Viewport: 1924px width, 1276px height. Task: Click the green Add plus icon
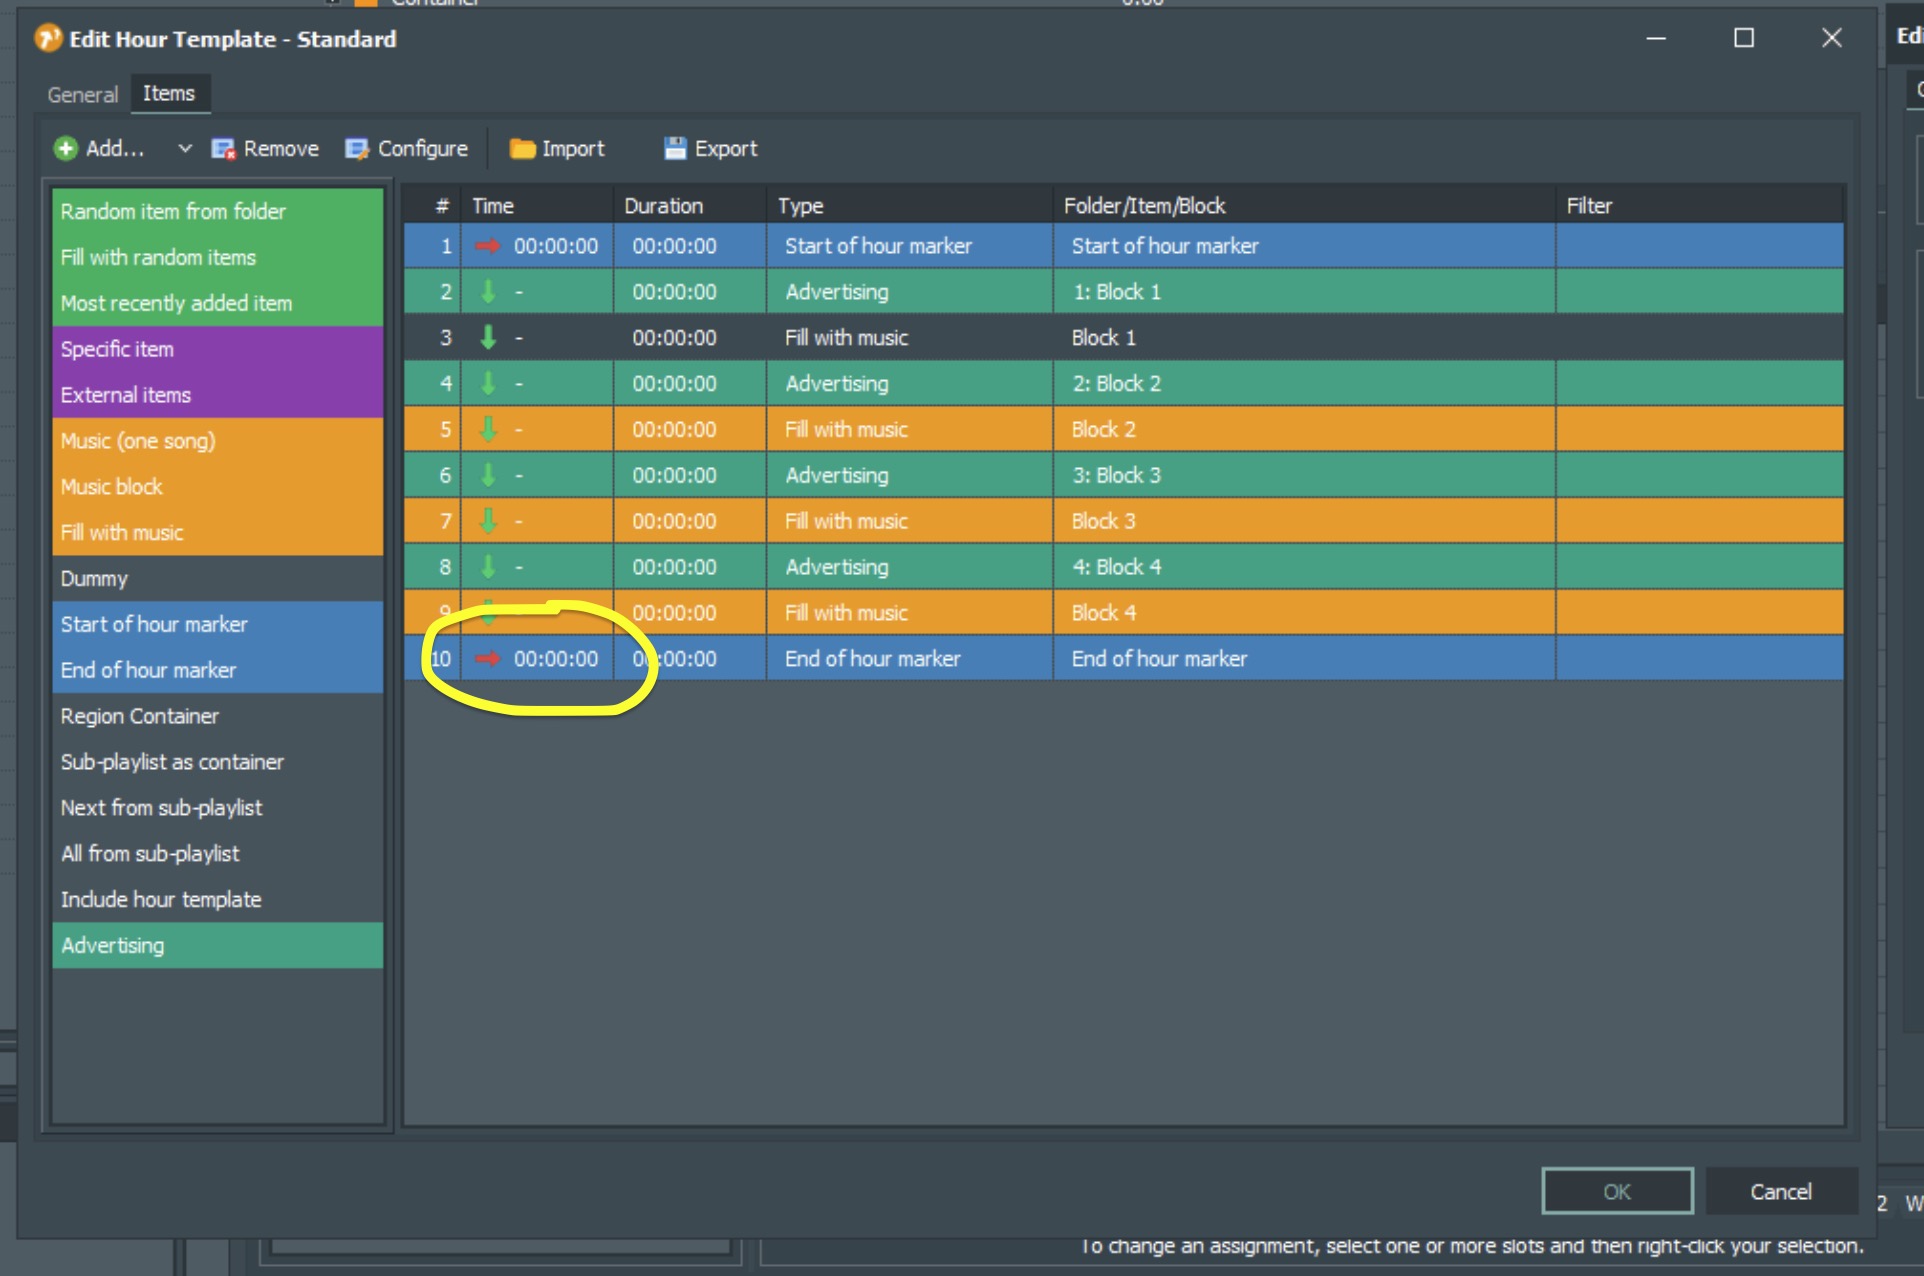point(66,149)
